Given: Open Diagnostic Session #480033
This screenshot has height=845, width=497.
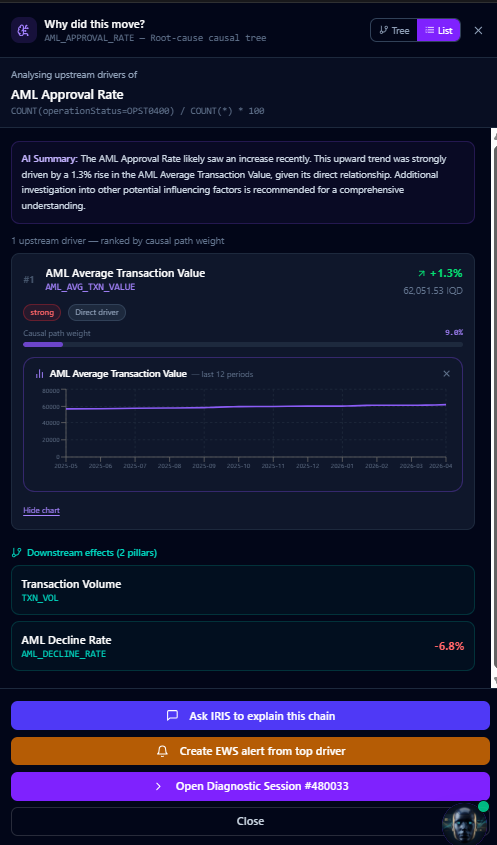Looking at the screenshot, I should [x=250, y=786].
